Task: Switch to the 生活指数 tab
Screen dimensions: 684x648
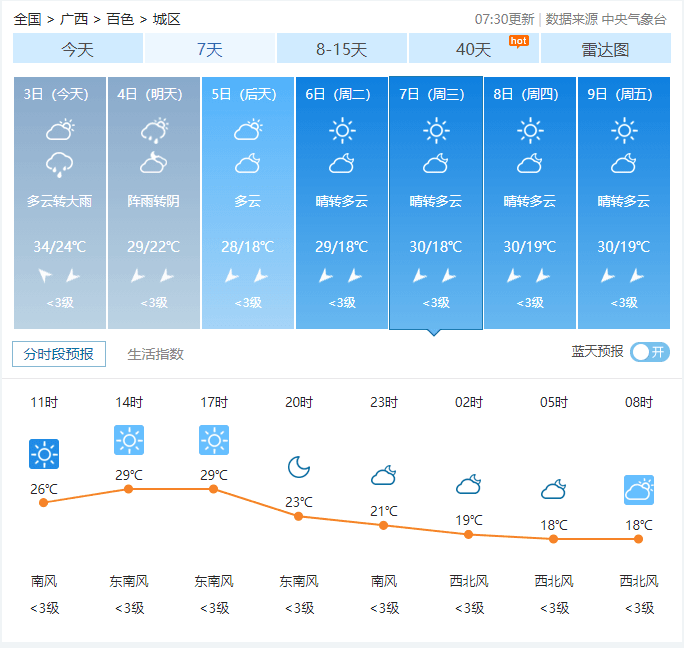Action: 155,354
